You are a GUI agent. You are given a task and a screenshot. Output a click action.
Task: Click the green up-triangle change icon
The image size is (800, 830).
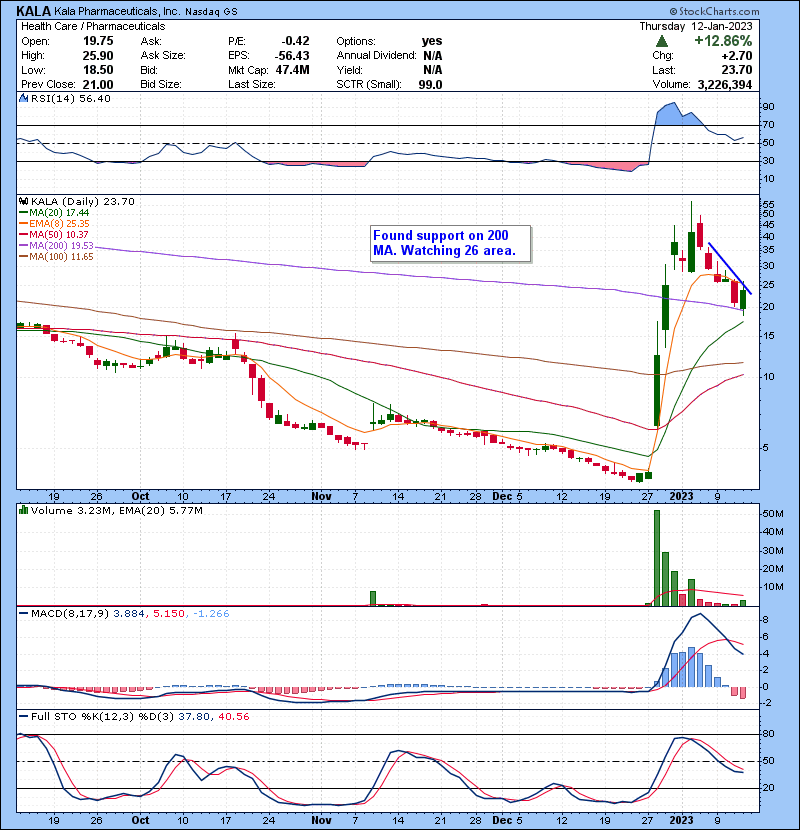pos(661,41)
